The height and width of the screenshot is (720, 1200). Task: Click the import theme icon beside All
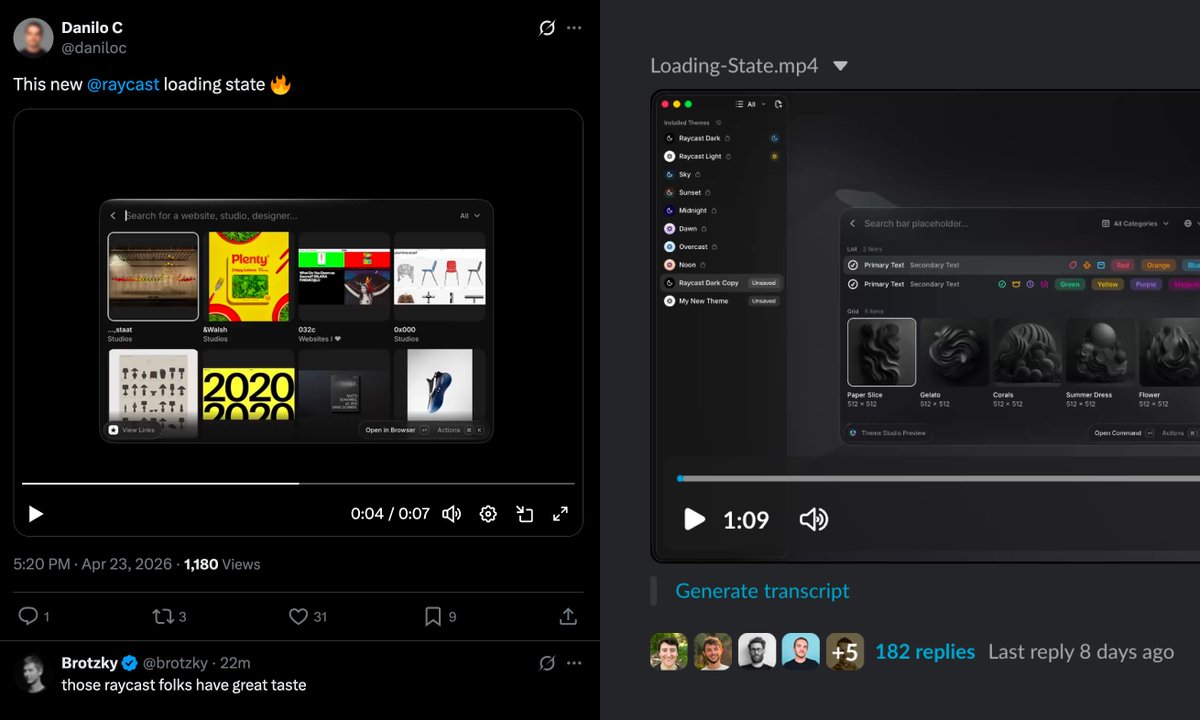click(778, 104)
